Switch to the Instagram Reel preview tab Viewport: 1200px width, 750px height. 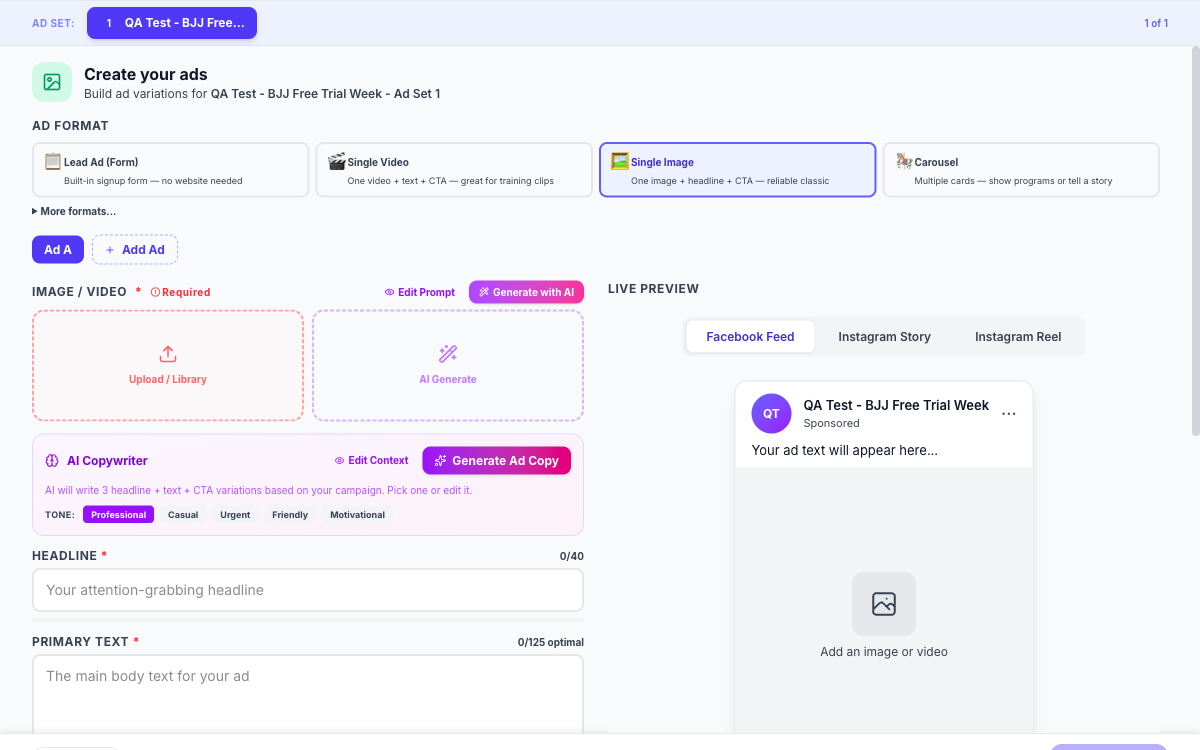[x=1018, y=337]
